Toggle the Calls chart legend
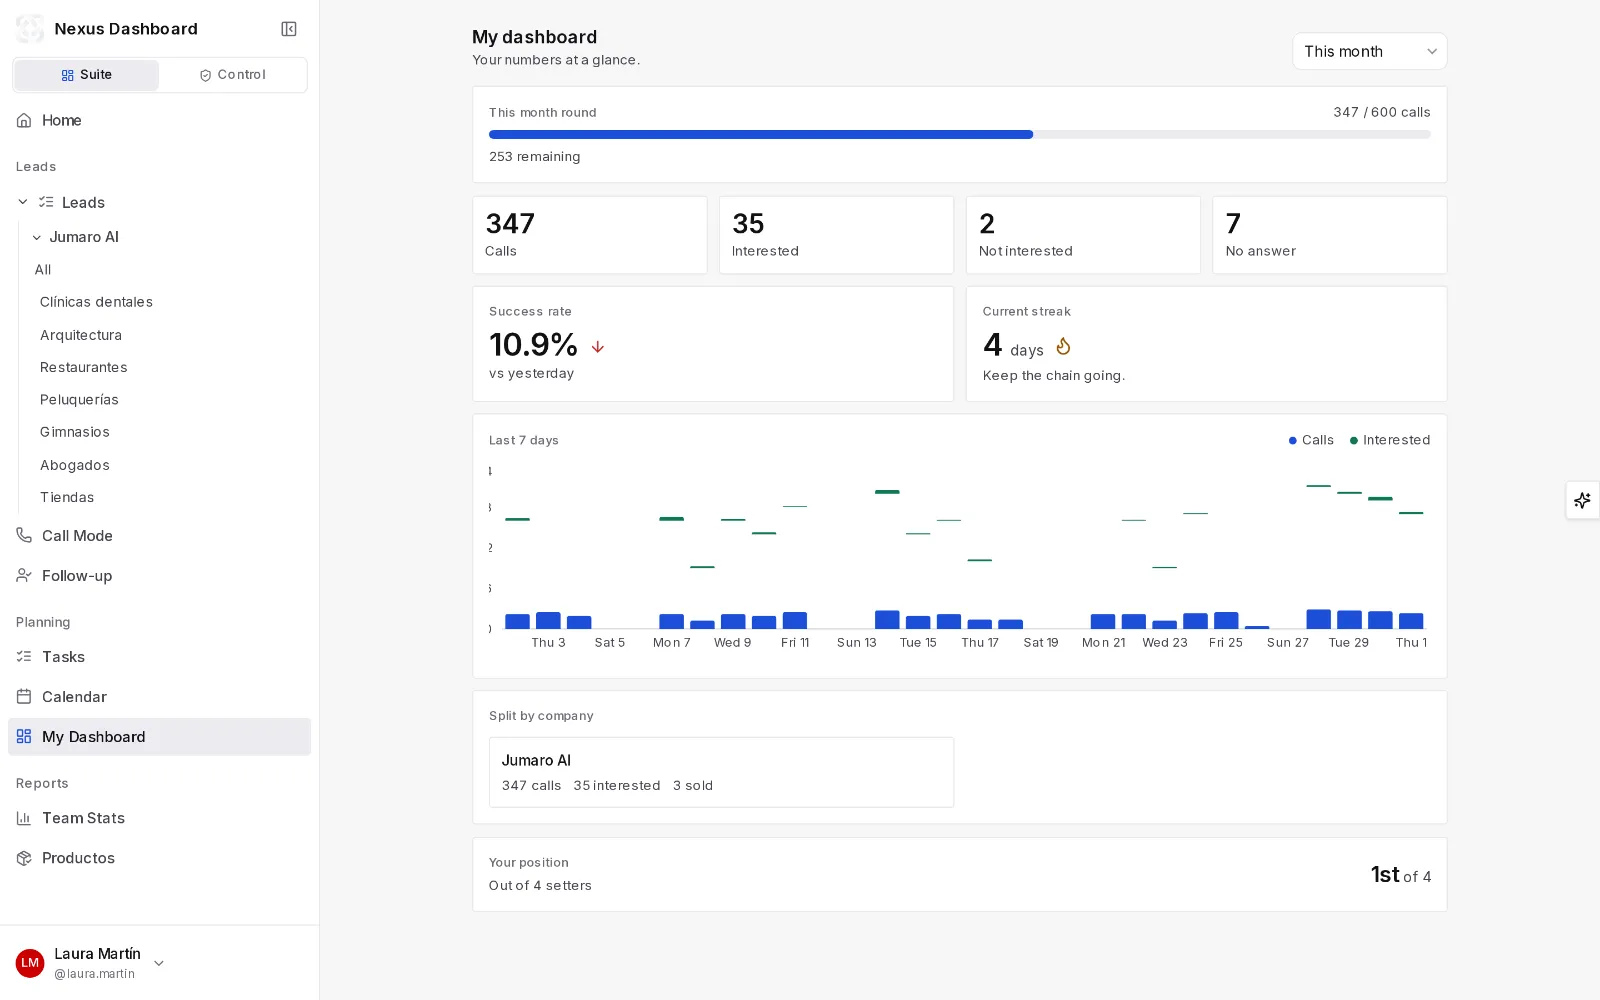This screenshot has height=1000, width=1600. [x=1311, y=440]
